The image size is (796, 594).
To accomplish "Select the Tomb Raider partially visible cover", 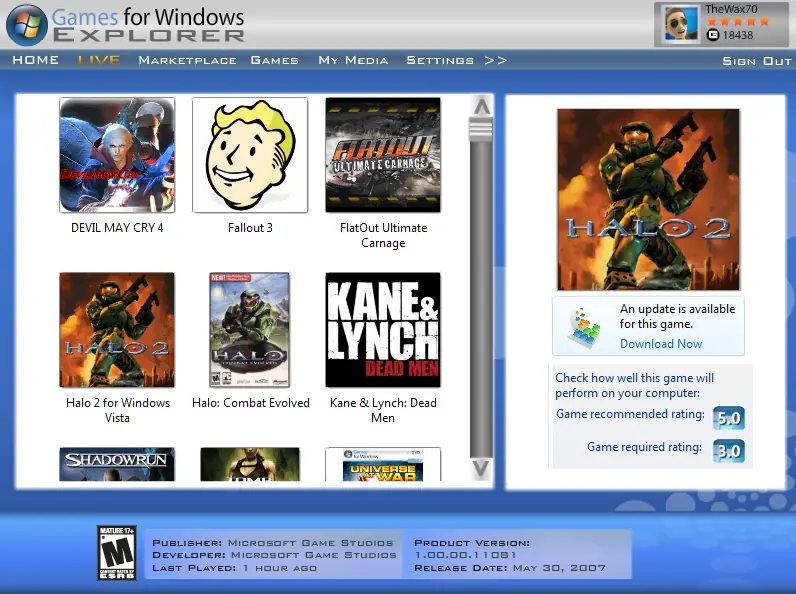I will [250, 464].
